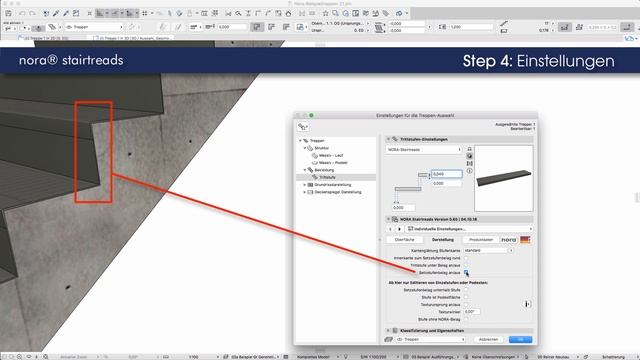Screen dimensions: 640x360
Task: Collapse the Bekleidung tree node
Action: (x=304, y=170)
